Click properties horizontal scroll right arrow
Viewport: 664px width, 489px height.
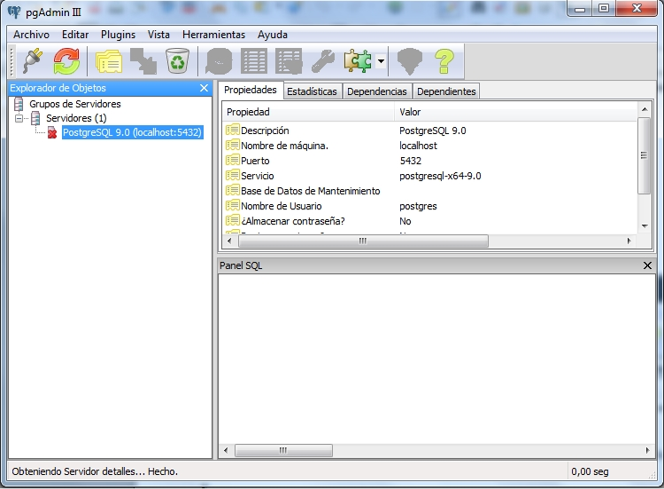(629, 241)
